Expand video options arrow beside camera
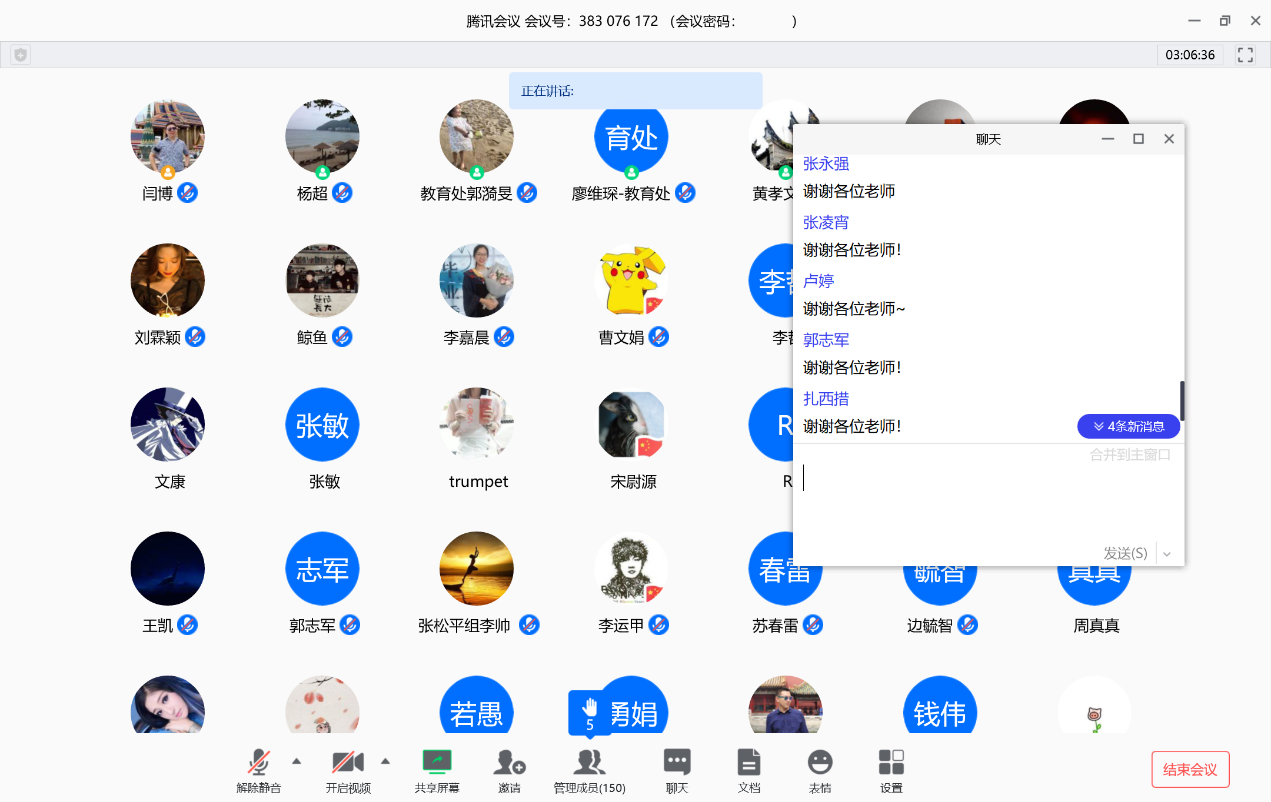Screen dimensions: 1271x802 tap(385, 759)
